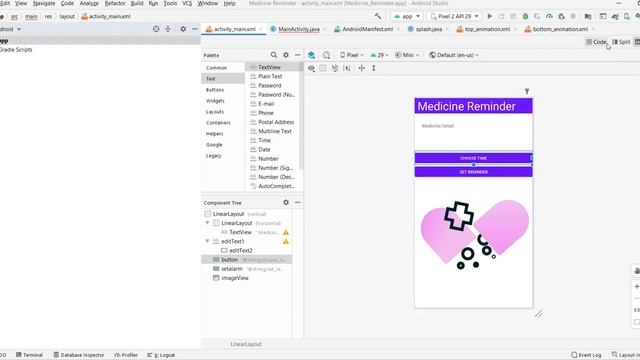Screen dimensions: 640x360
Task: Toggle the autoconnect icon beside the eye
Action: [x=323, y=68]
